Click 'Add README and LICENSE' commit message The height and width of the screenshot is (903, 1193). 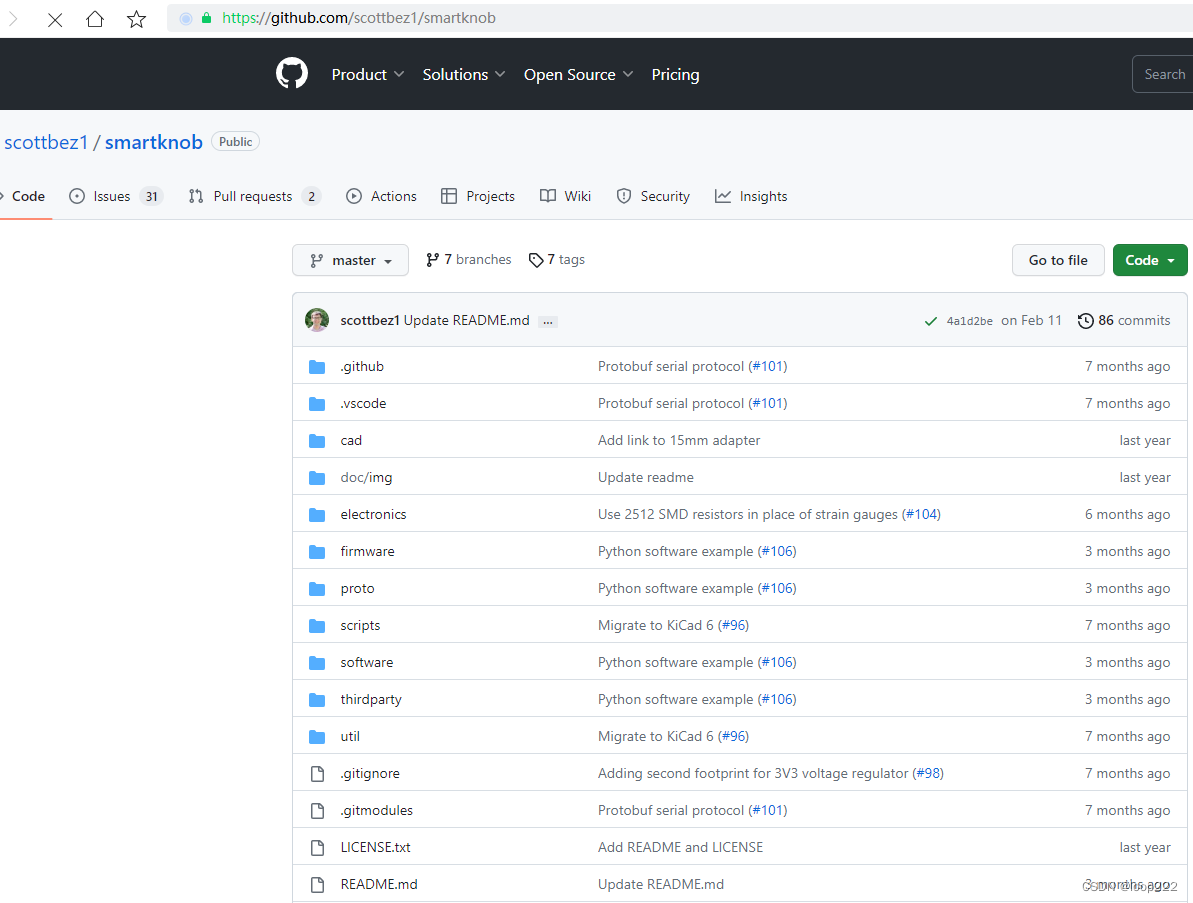point(680,847)
